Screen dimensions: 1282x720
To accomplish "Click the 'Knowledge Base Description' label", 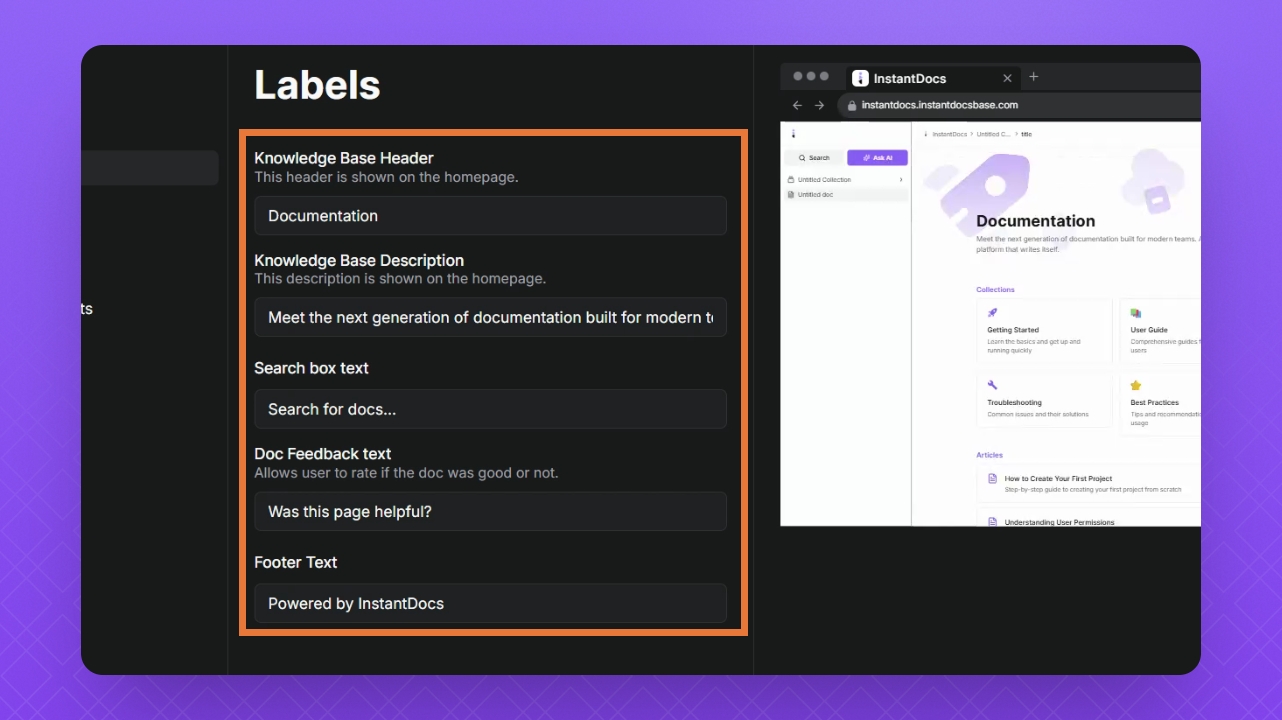I will click(359, 260).
